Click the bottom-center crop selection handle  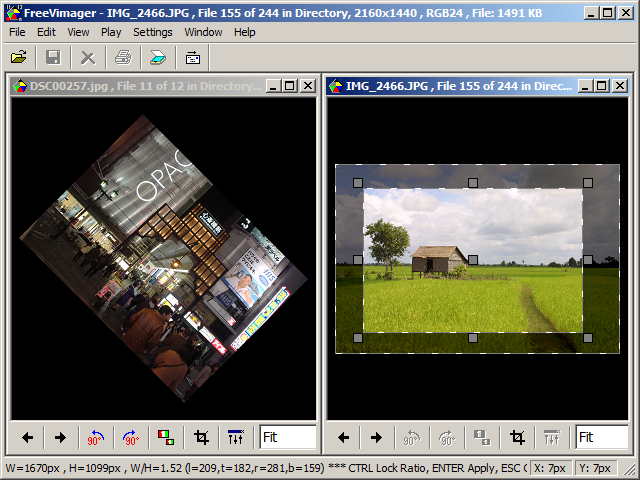(x=473, y=338)
